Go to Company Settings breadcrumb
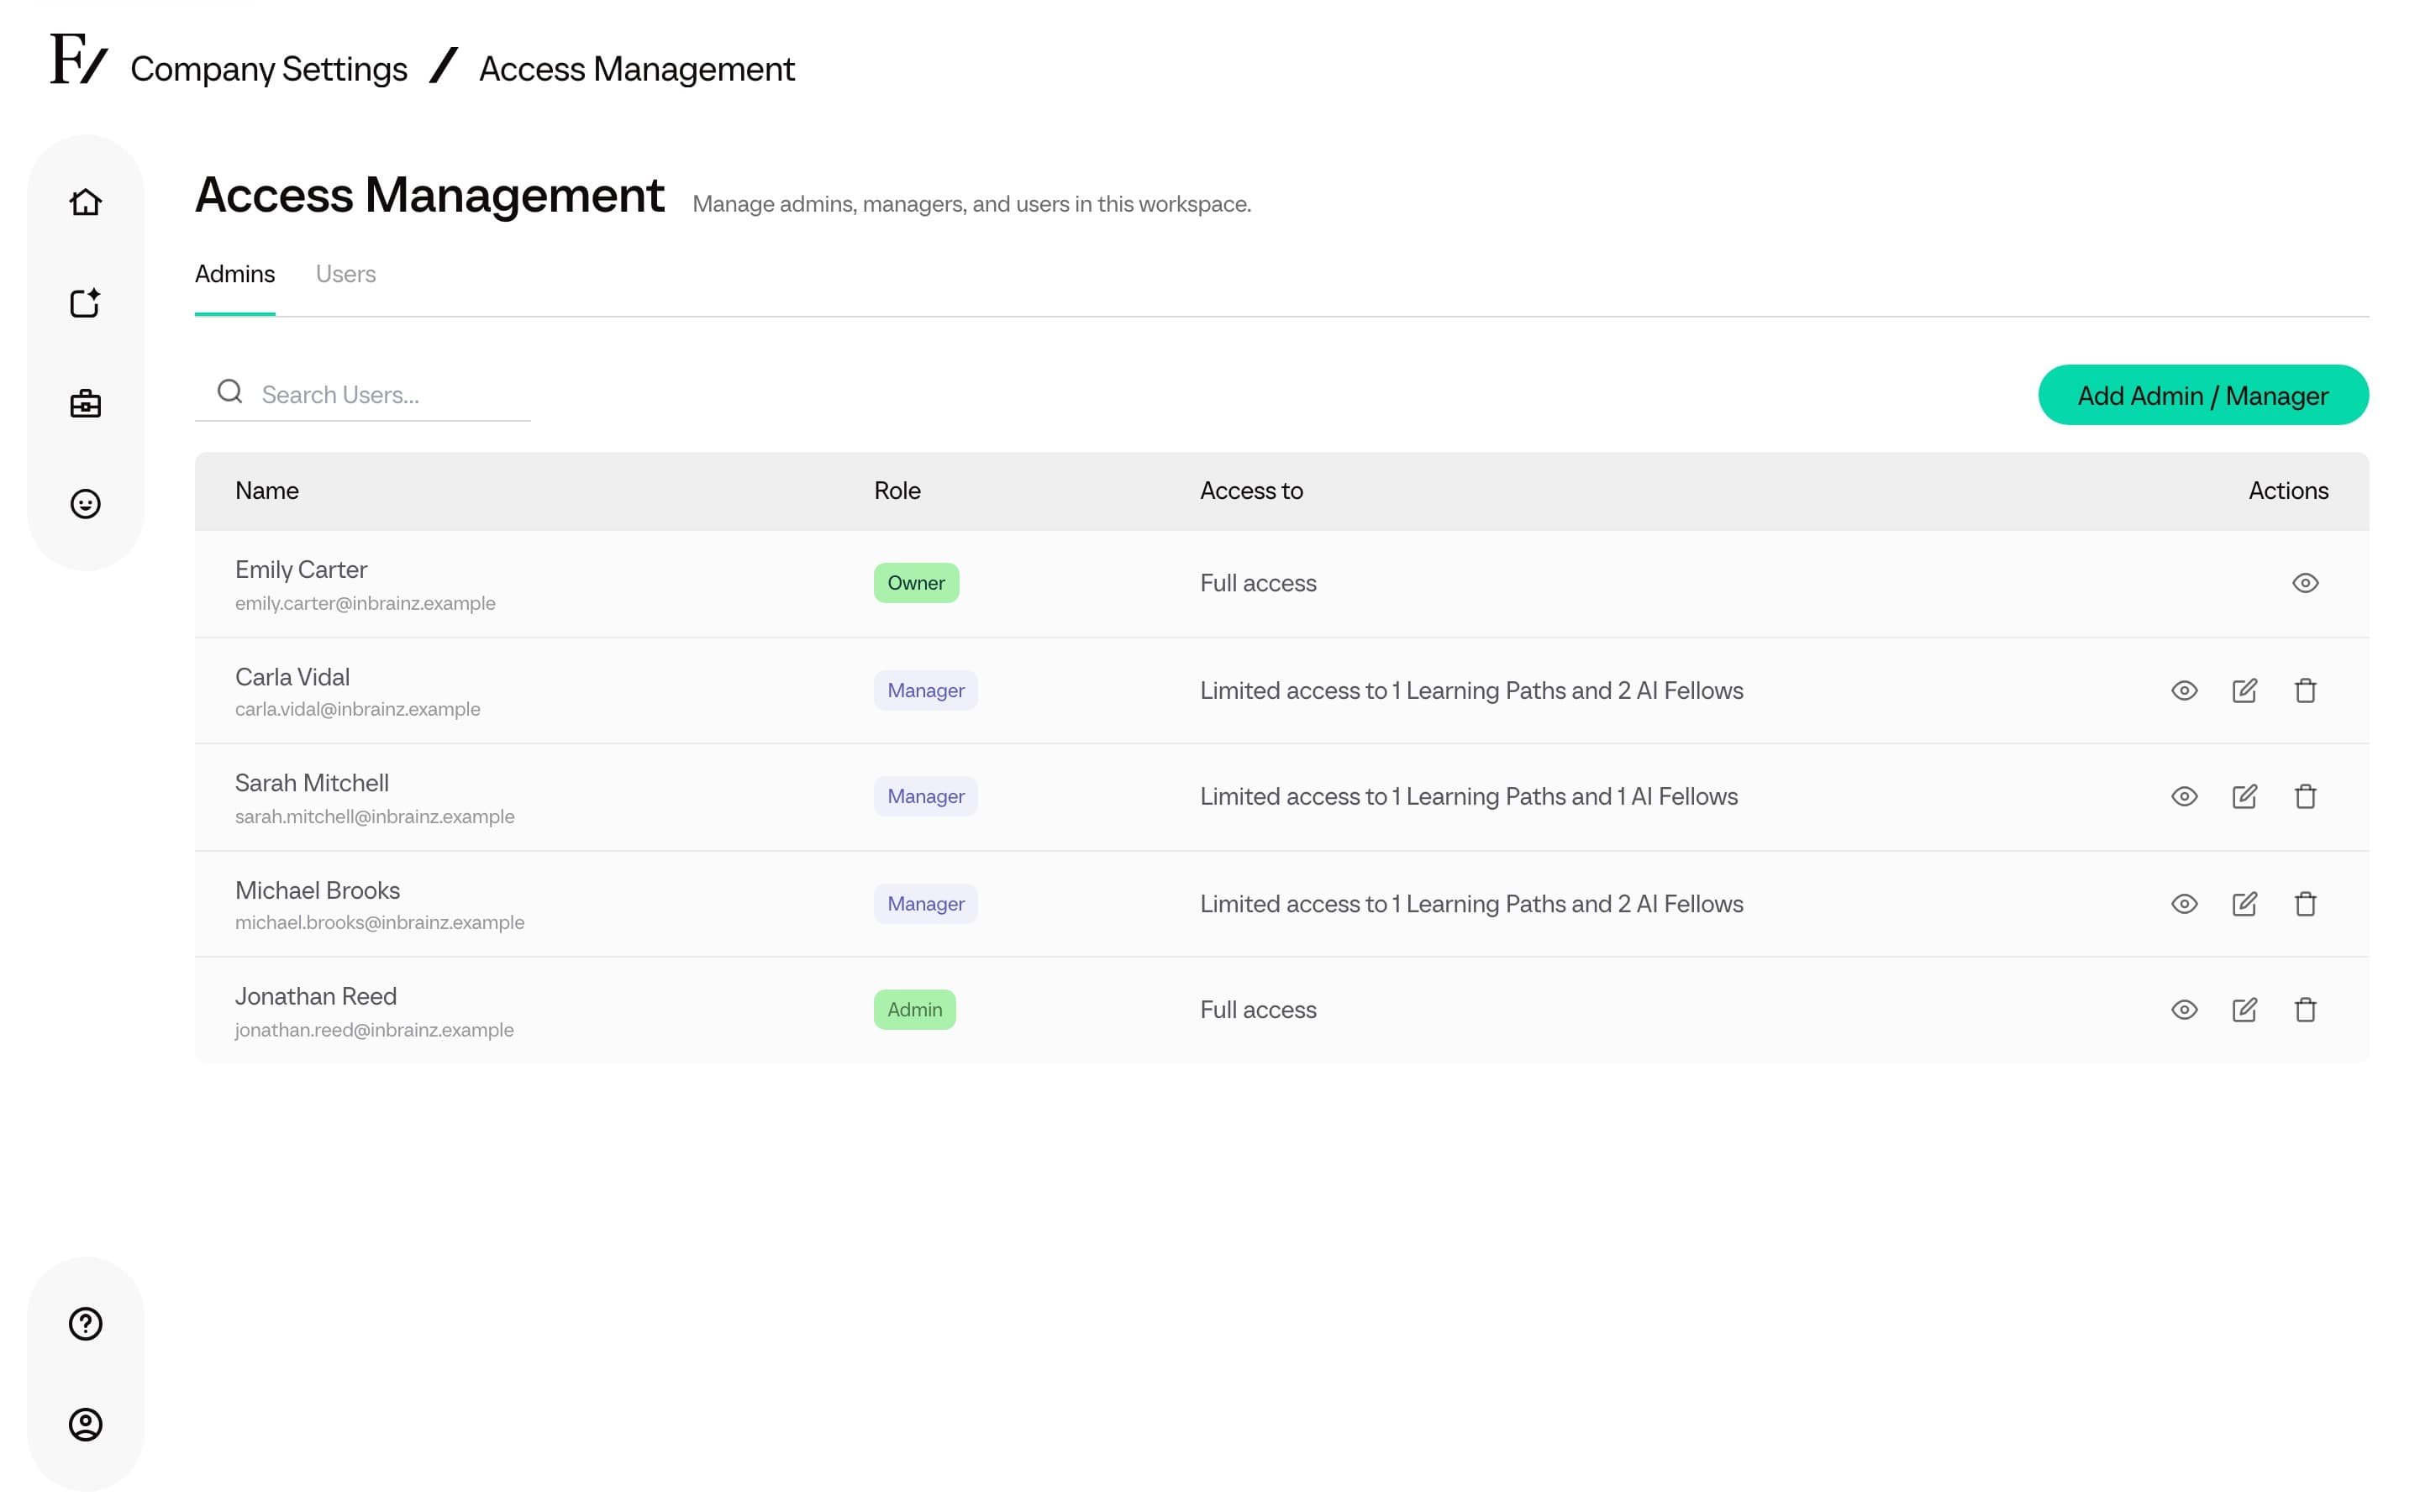Viewport: 2420px width, 1512px height. [x=269, y=69]
